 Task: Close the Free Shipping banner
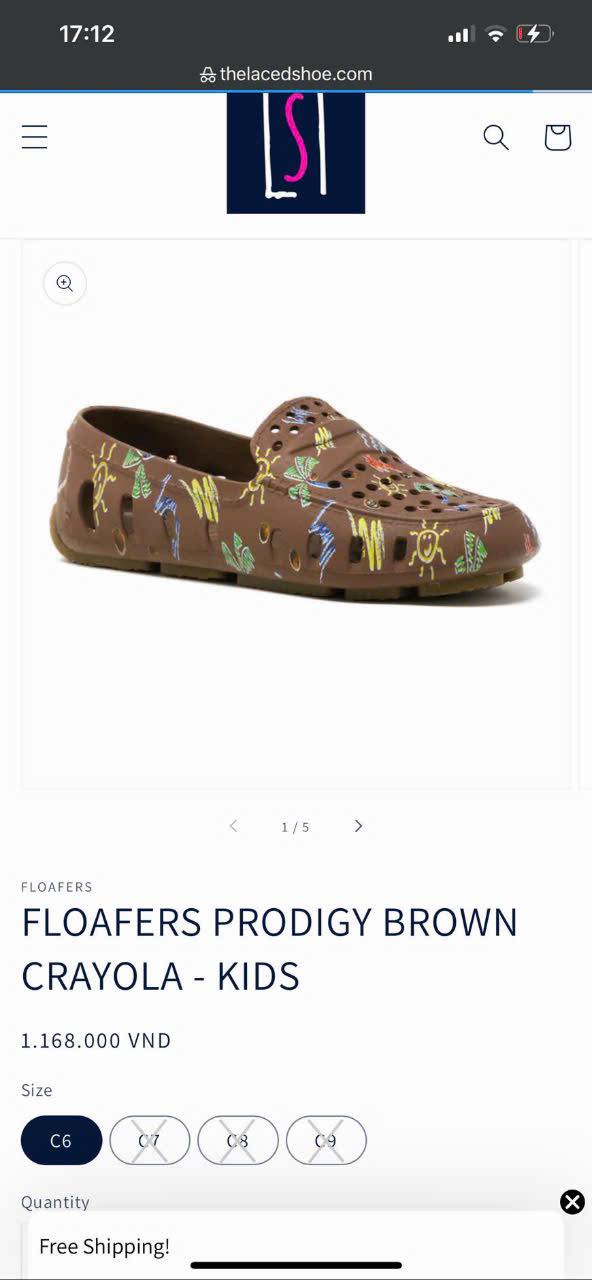pyautogui.click(x=572, y=1202)
